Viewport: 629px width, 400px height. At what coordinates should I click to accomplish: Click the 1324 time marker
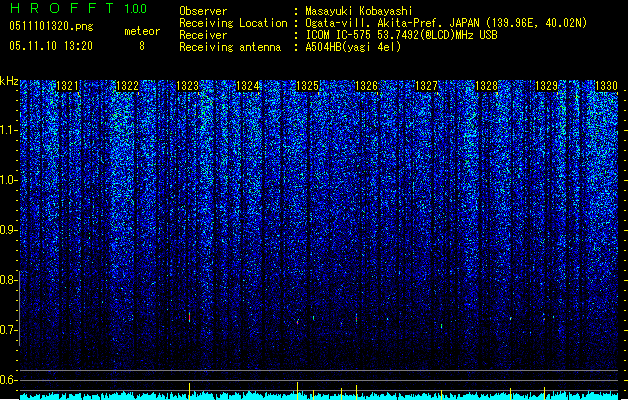tap(248, 86)
